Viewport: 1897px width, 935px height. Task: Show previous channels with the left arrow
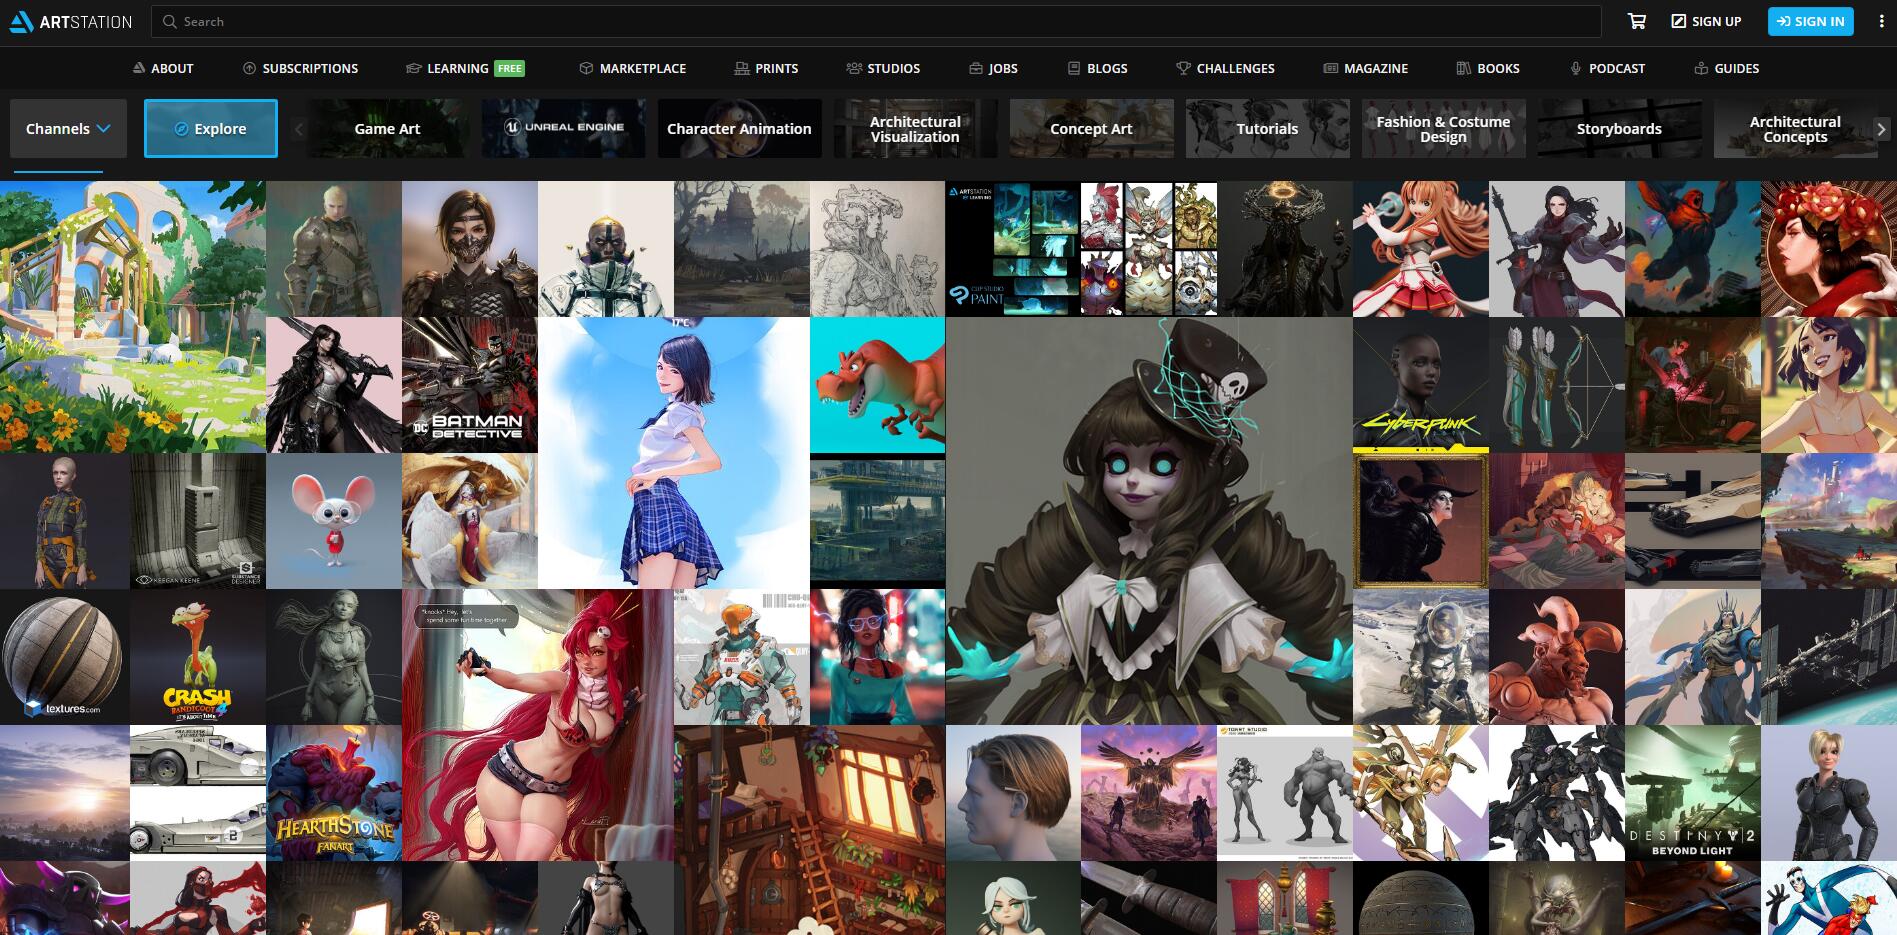point(298,128)
